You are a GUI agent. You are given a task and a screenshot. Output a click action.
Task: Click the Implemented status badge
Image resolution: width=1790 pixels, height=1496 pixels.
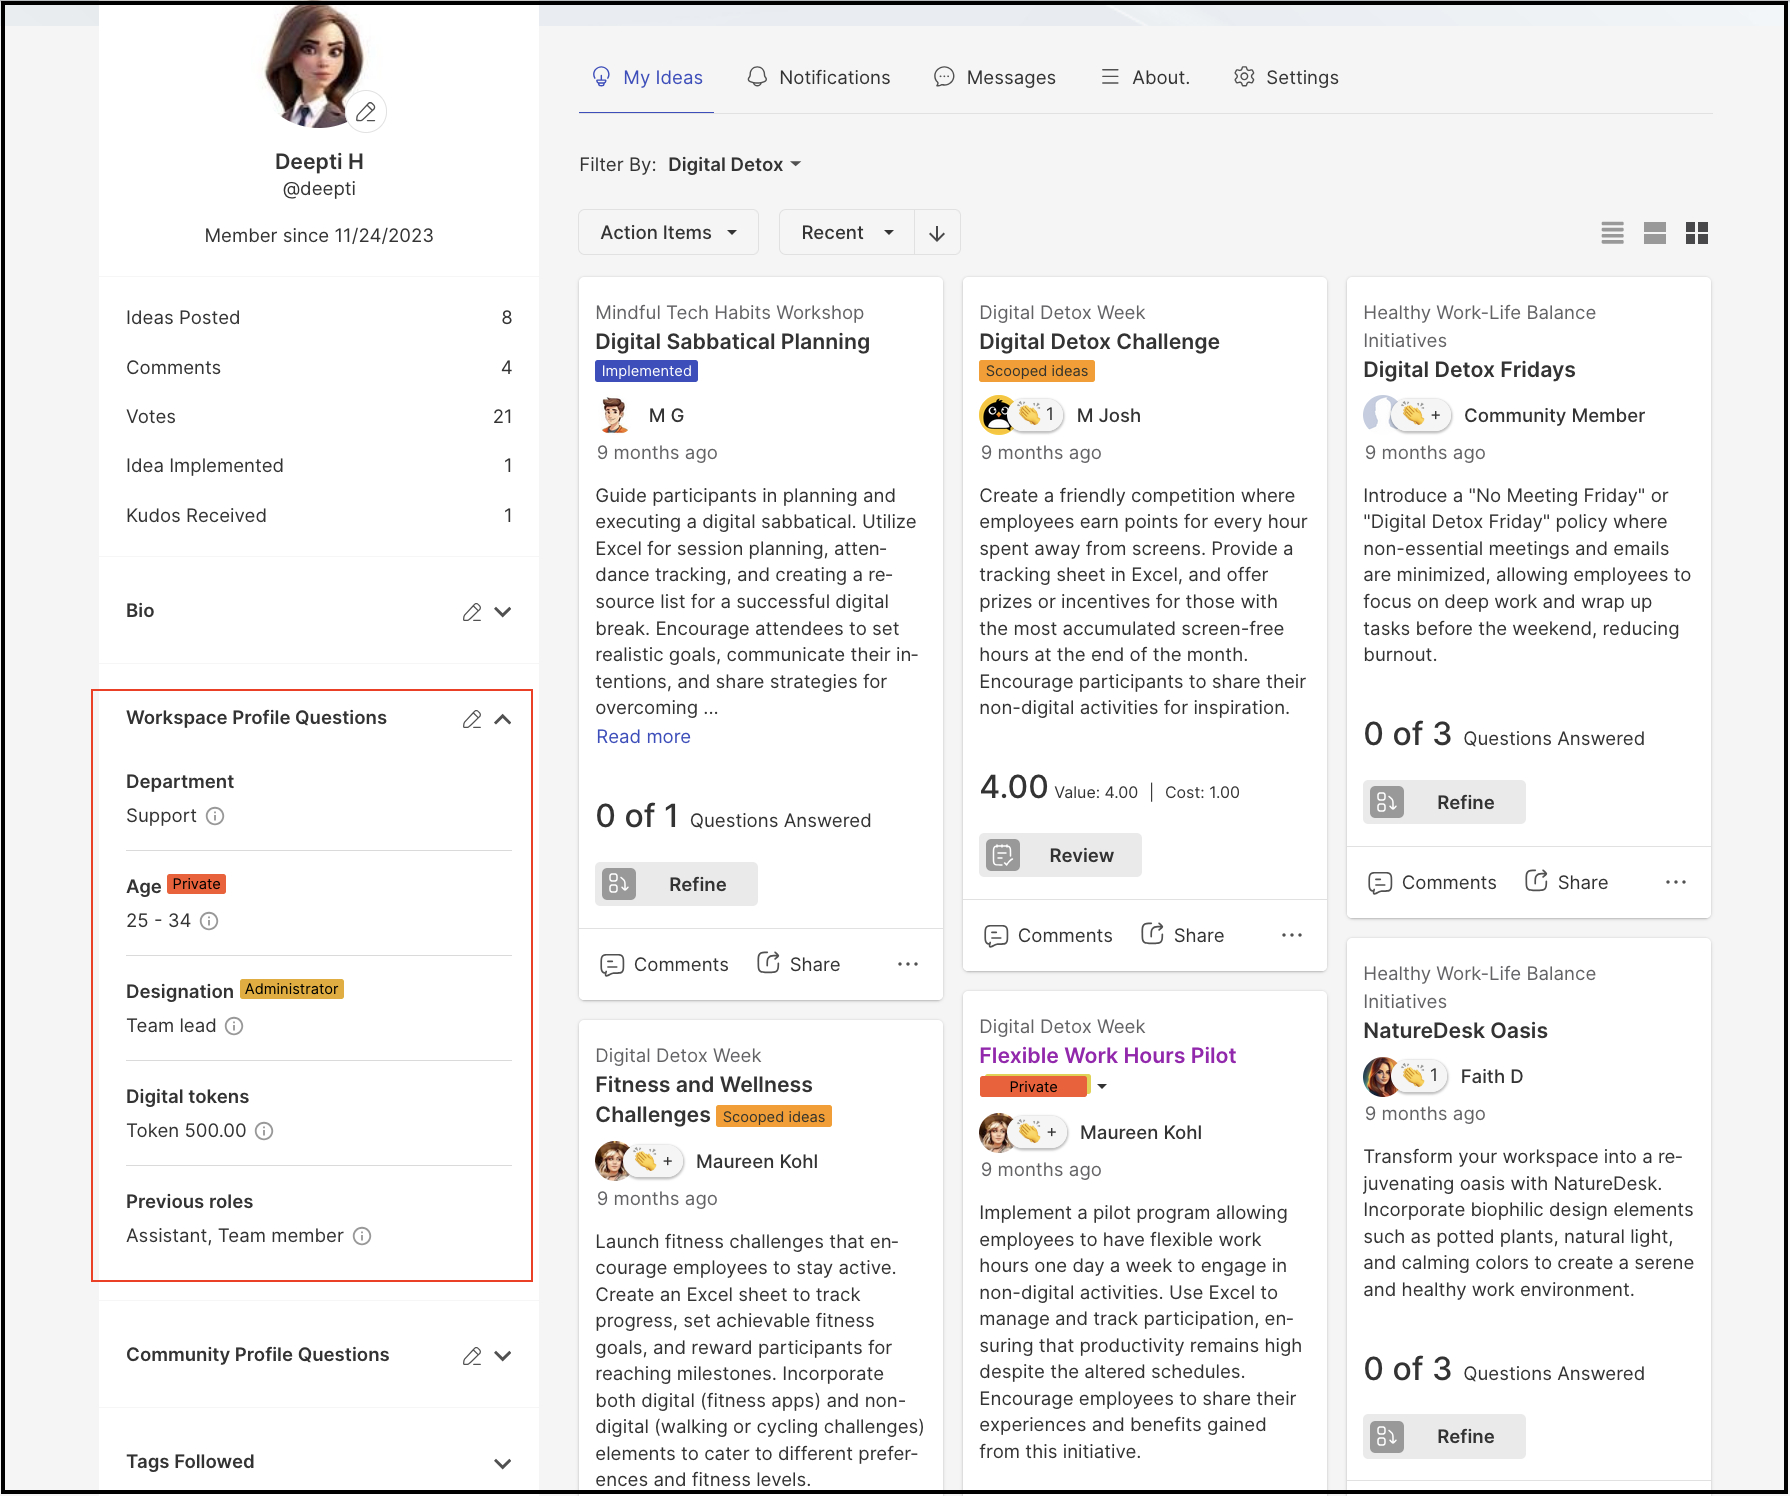click(646, 371)
